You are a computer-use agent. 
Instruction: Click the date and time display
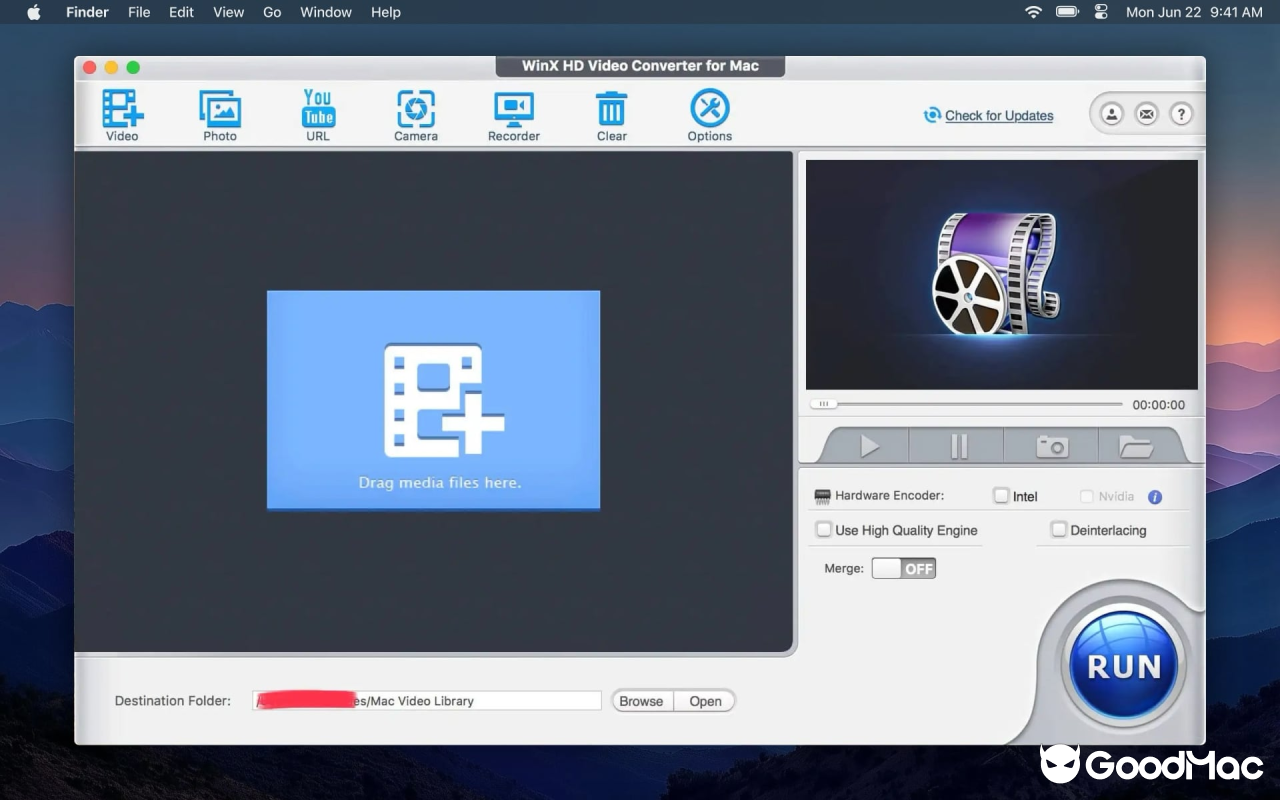tap(1194, 12)
